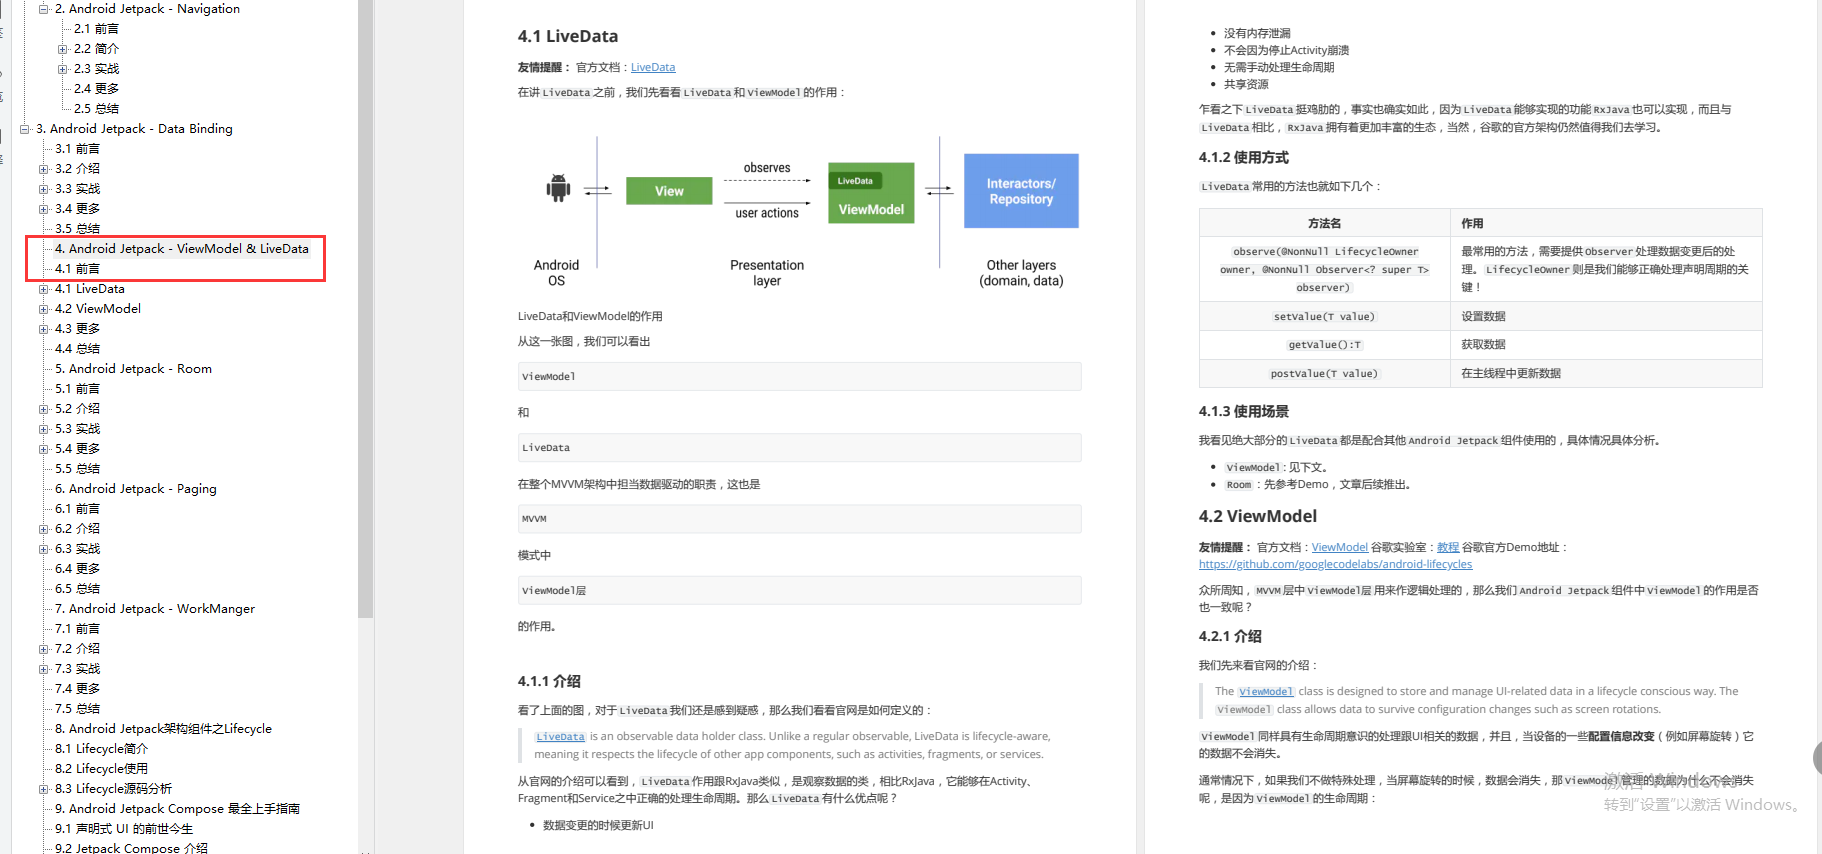Expand the '3.4 更多' bookmark node
Image resolution: width=1822 pixels, height=854 pixels.
pos(43,209)
